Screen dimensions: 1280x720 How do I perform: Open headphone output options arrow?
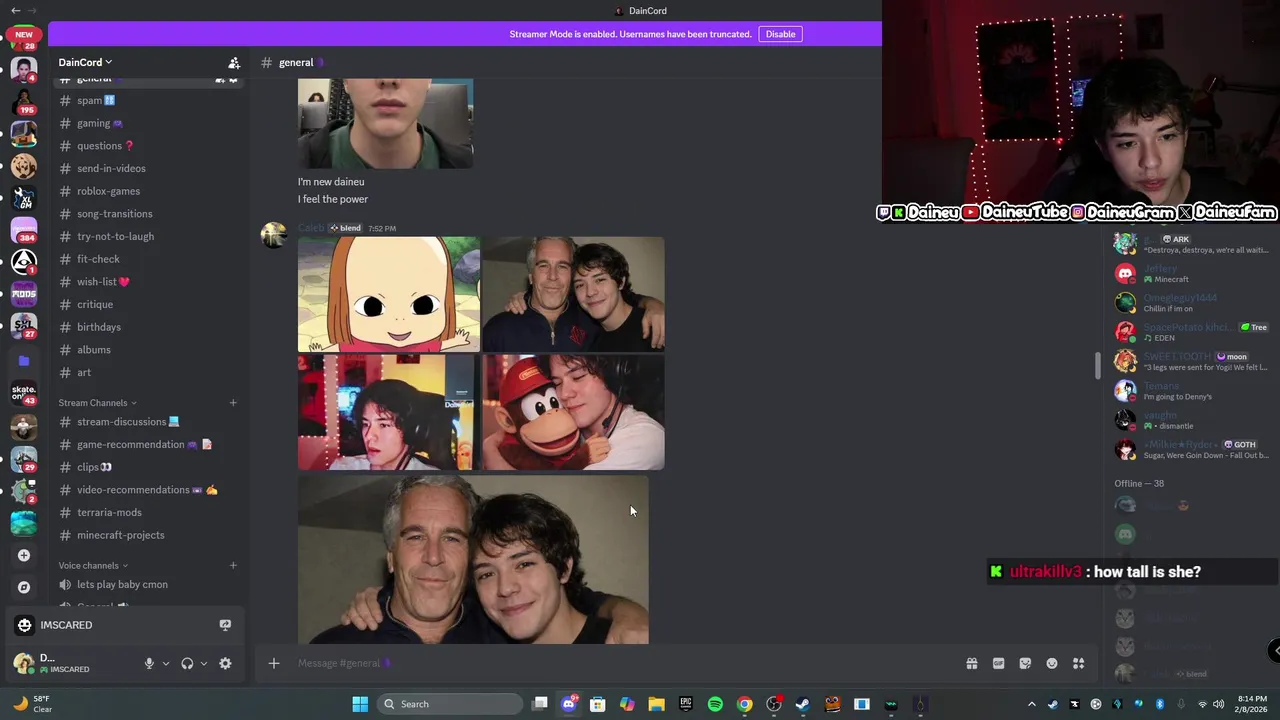[204, 663]
